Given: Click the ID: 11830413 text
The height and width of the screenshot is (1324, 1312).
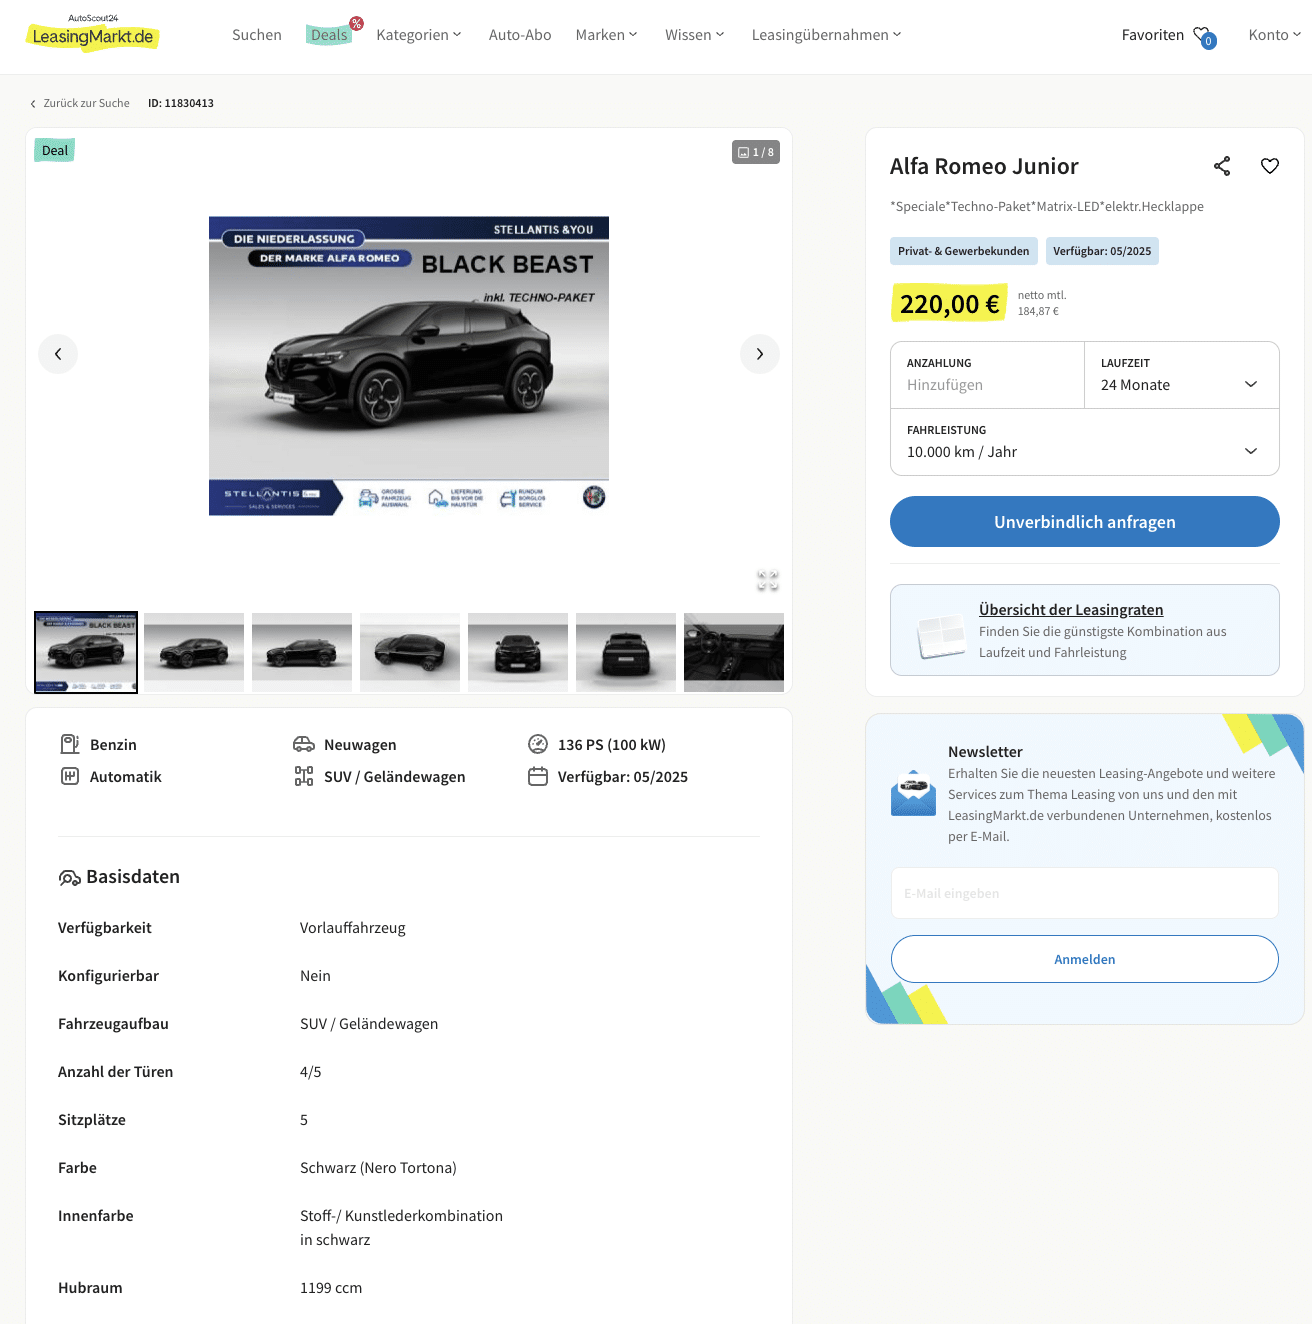Looking at the screenshot, I should pyautogui.click(x=181, y=103).
